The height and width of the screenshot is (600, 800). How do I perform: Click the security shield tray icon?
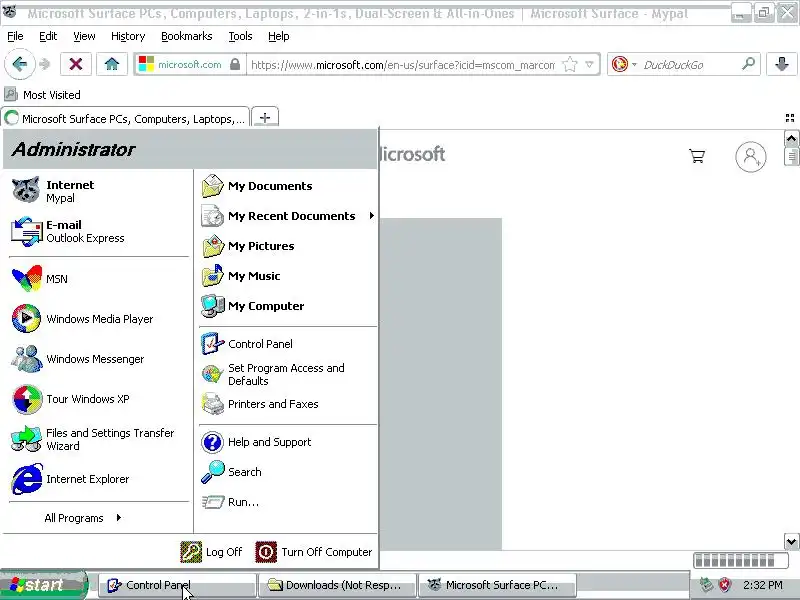pos(724,585)
